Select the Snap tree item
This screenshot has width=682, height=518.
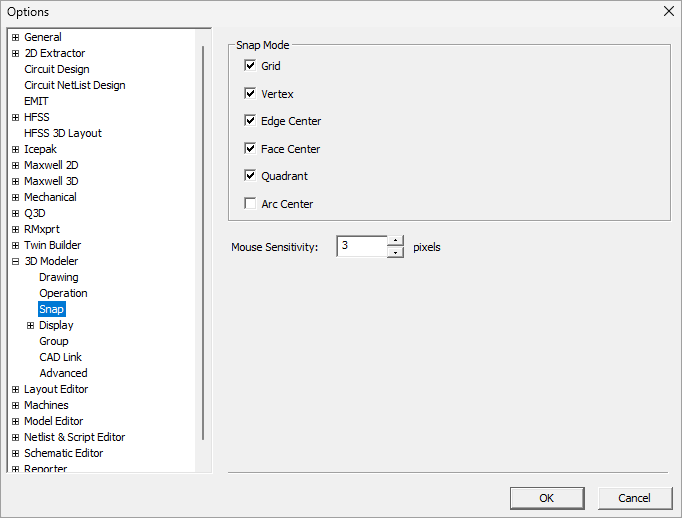51,309
